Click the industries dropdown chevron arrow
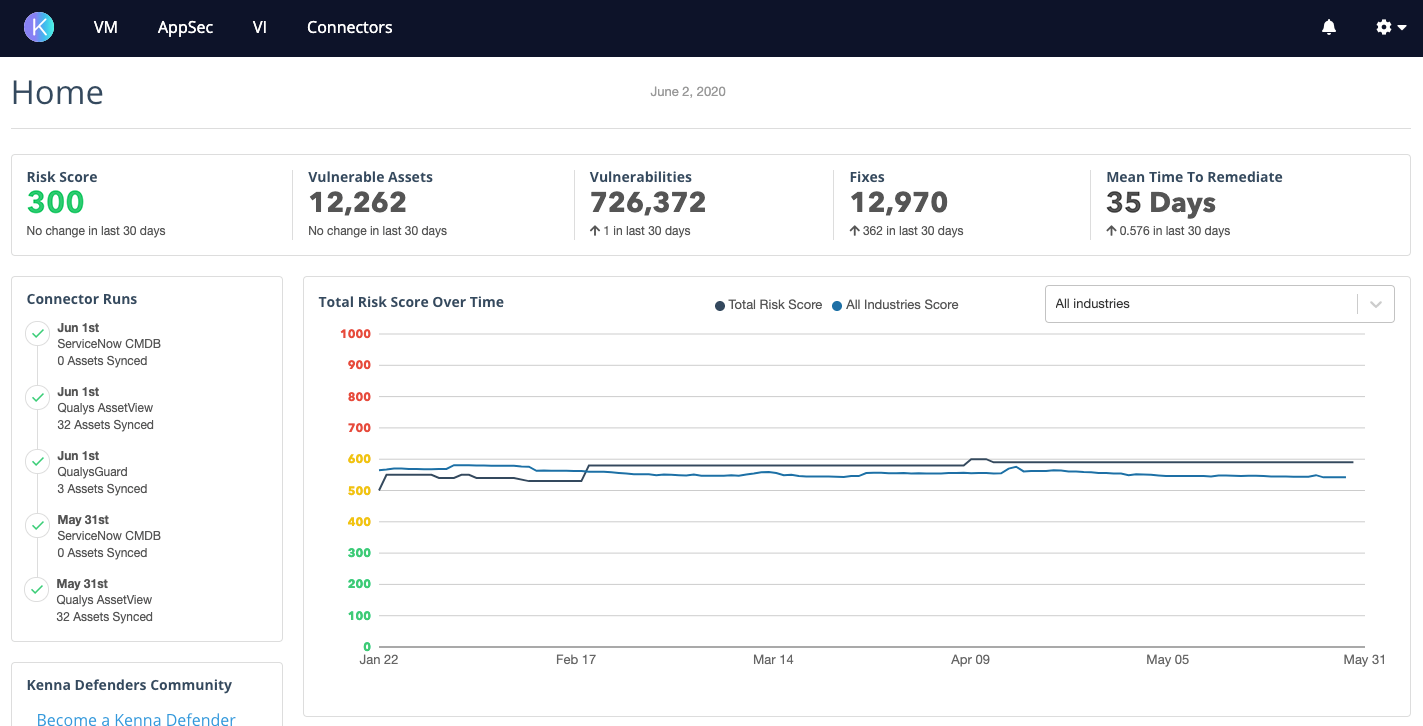This screenshot has width=1423, height=726. click(x=1376, y=304)
